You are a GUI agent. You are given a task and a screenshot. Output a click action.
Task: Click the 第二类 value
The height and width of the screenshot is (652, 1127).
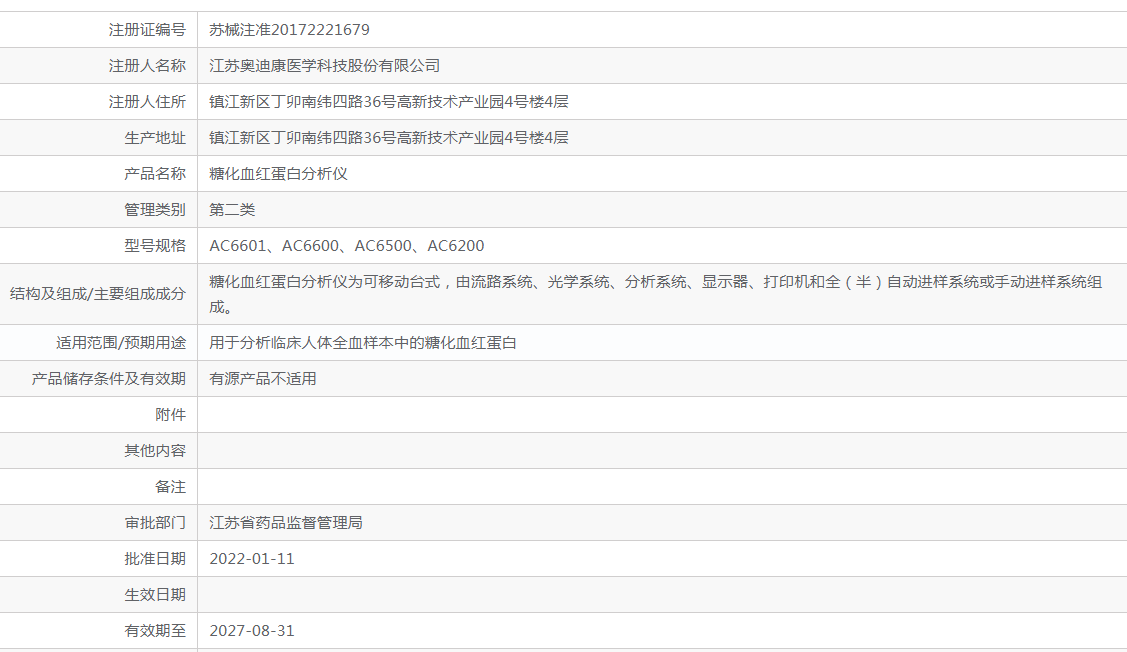click(232, 209)
